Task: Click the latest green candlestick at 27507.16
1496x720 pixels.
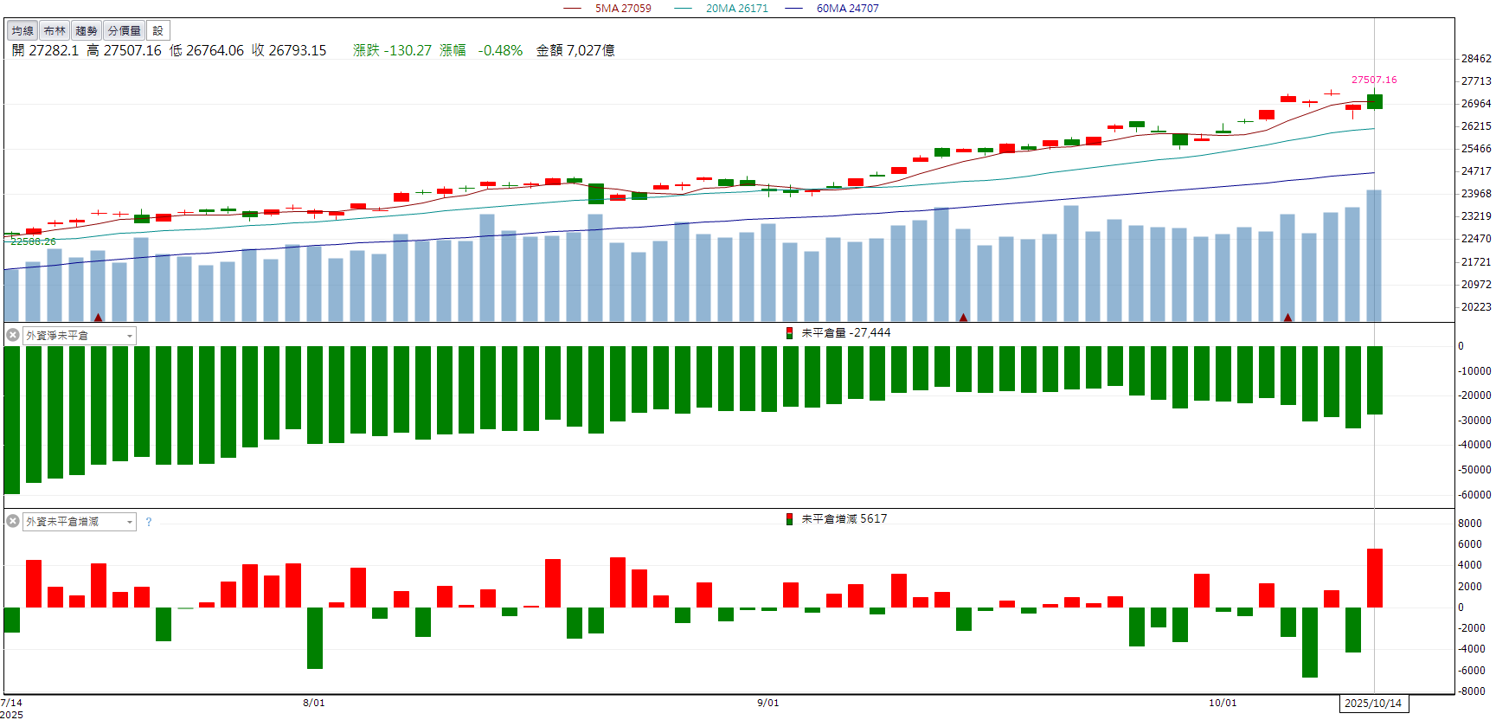Action: [x=1375, y=101]
